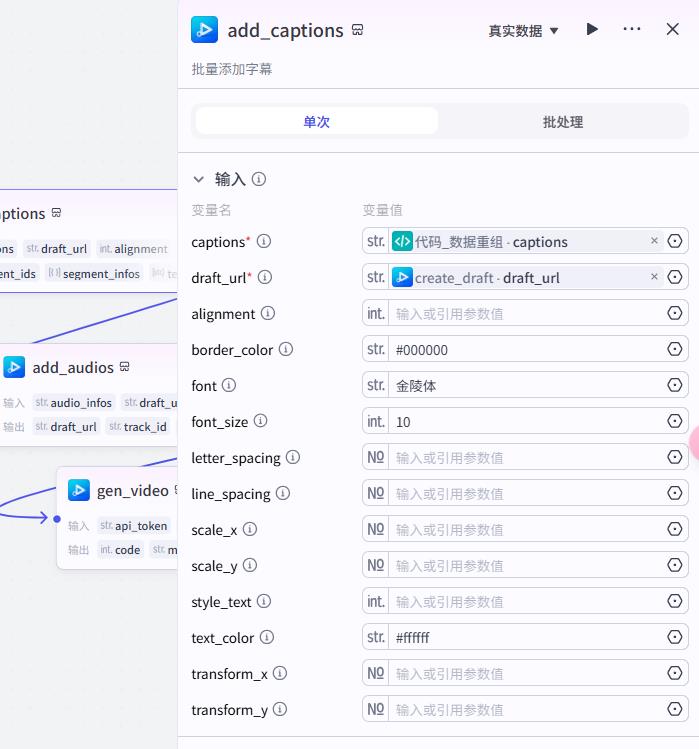This screenshot has height=749, width=699.
Task: Click the letter_spacing value input field
Action: (526, 457)
